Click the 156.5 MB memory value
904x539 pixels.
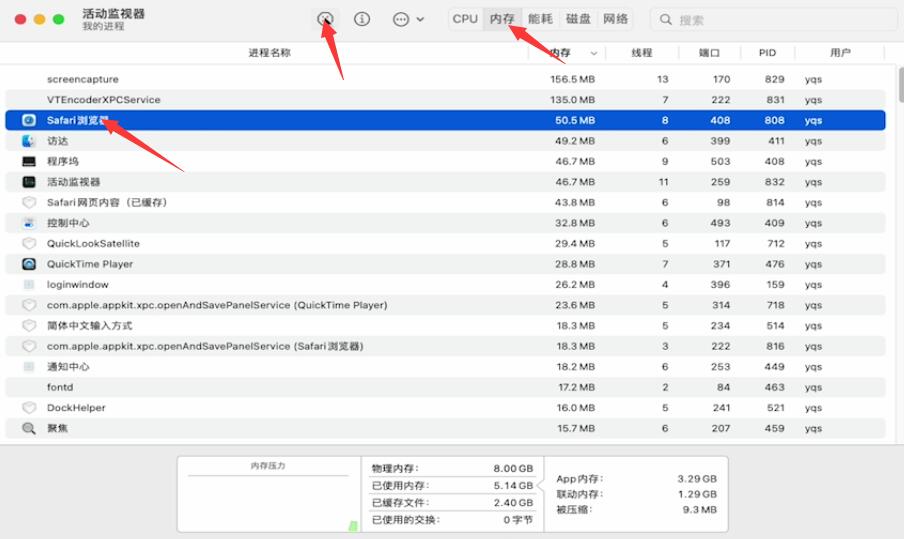click(572, 79)
